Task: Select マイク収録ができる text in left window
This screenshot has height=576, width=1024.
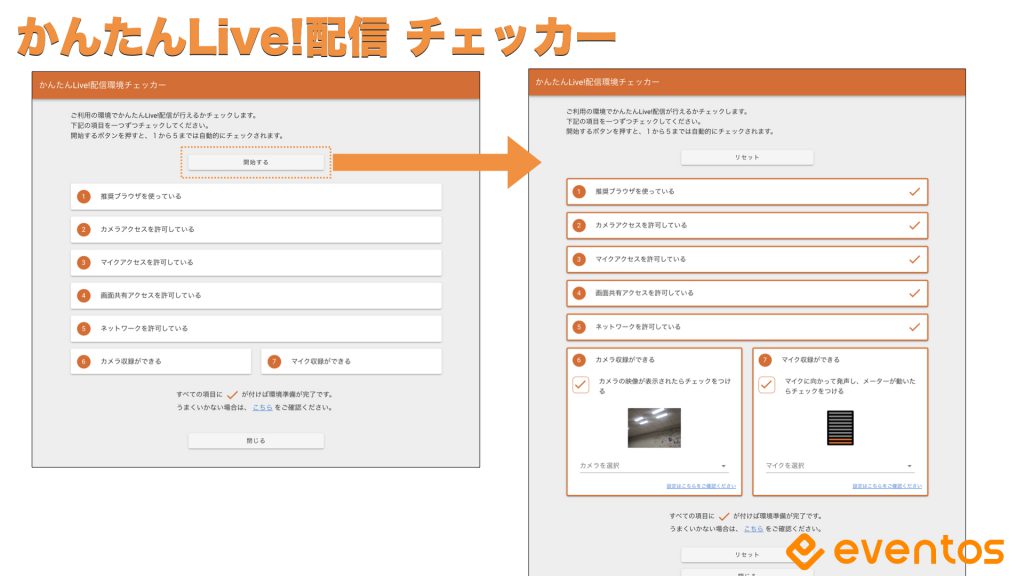Action: [x=321, y=361]
